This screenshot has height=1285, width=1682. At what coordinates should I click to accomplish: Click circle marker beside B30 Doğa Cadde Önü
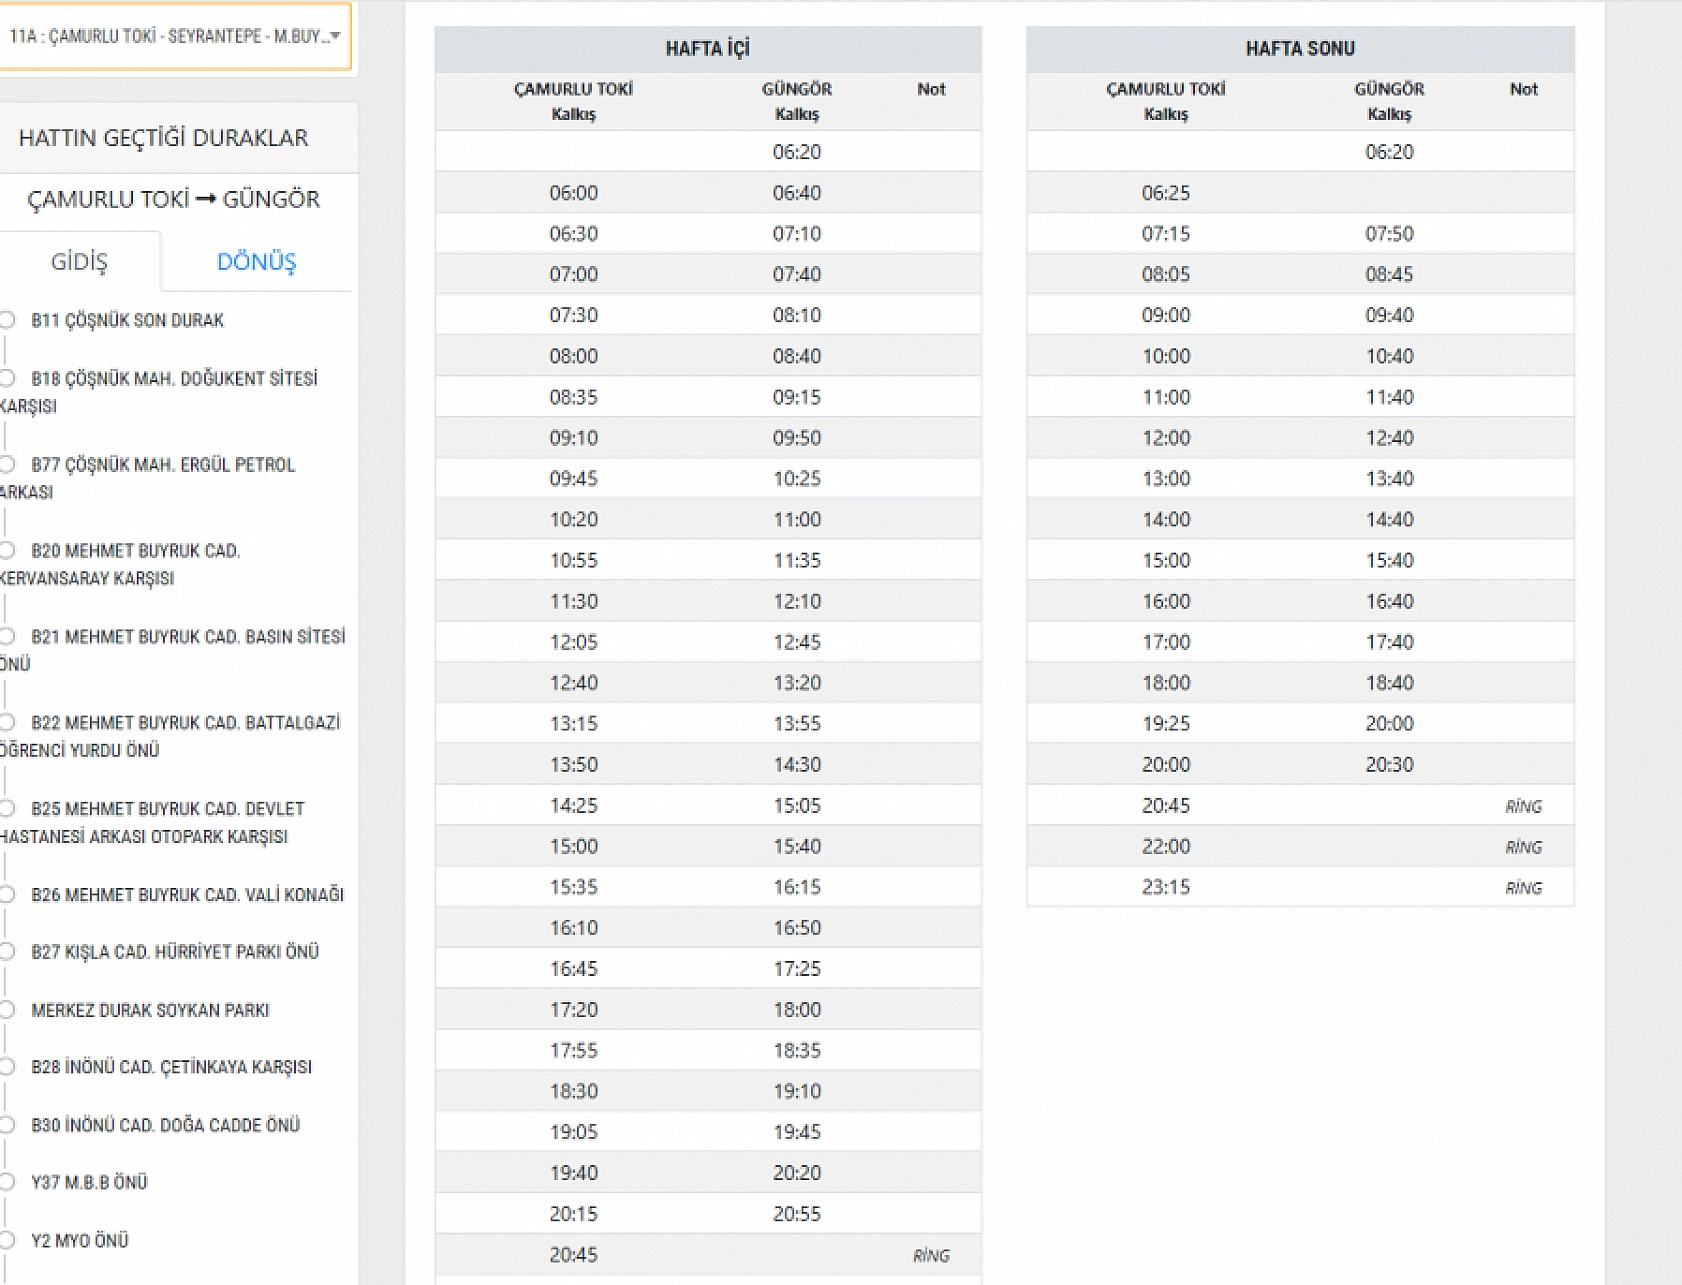pos(7,1125)
